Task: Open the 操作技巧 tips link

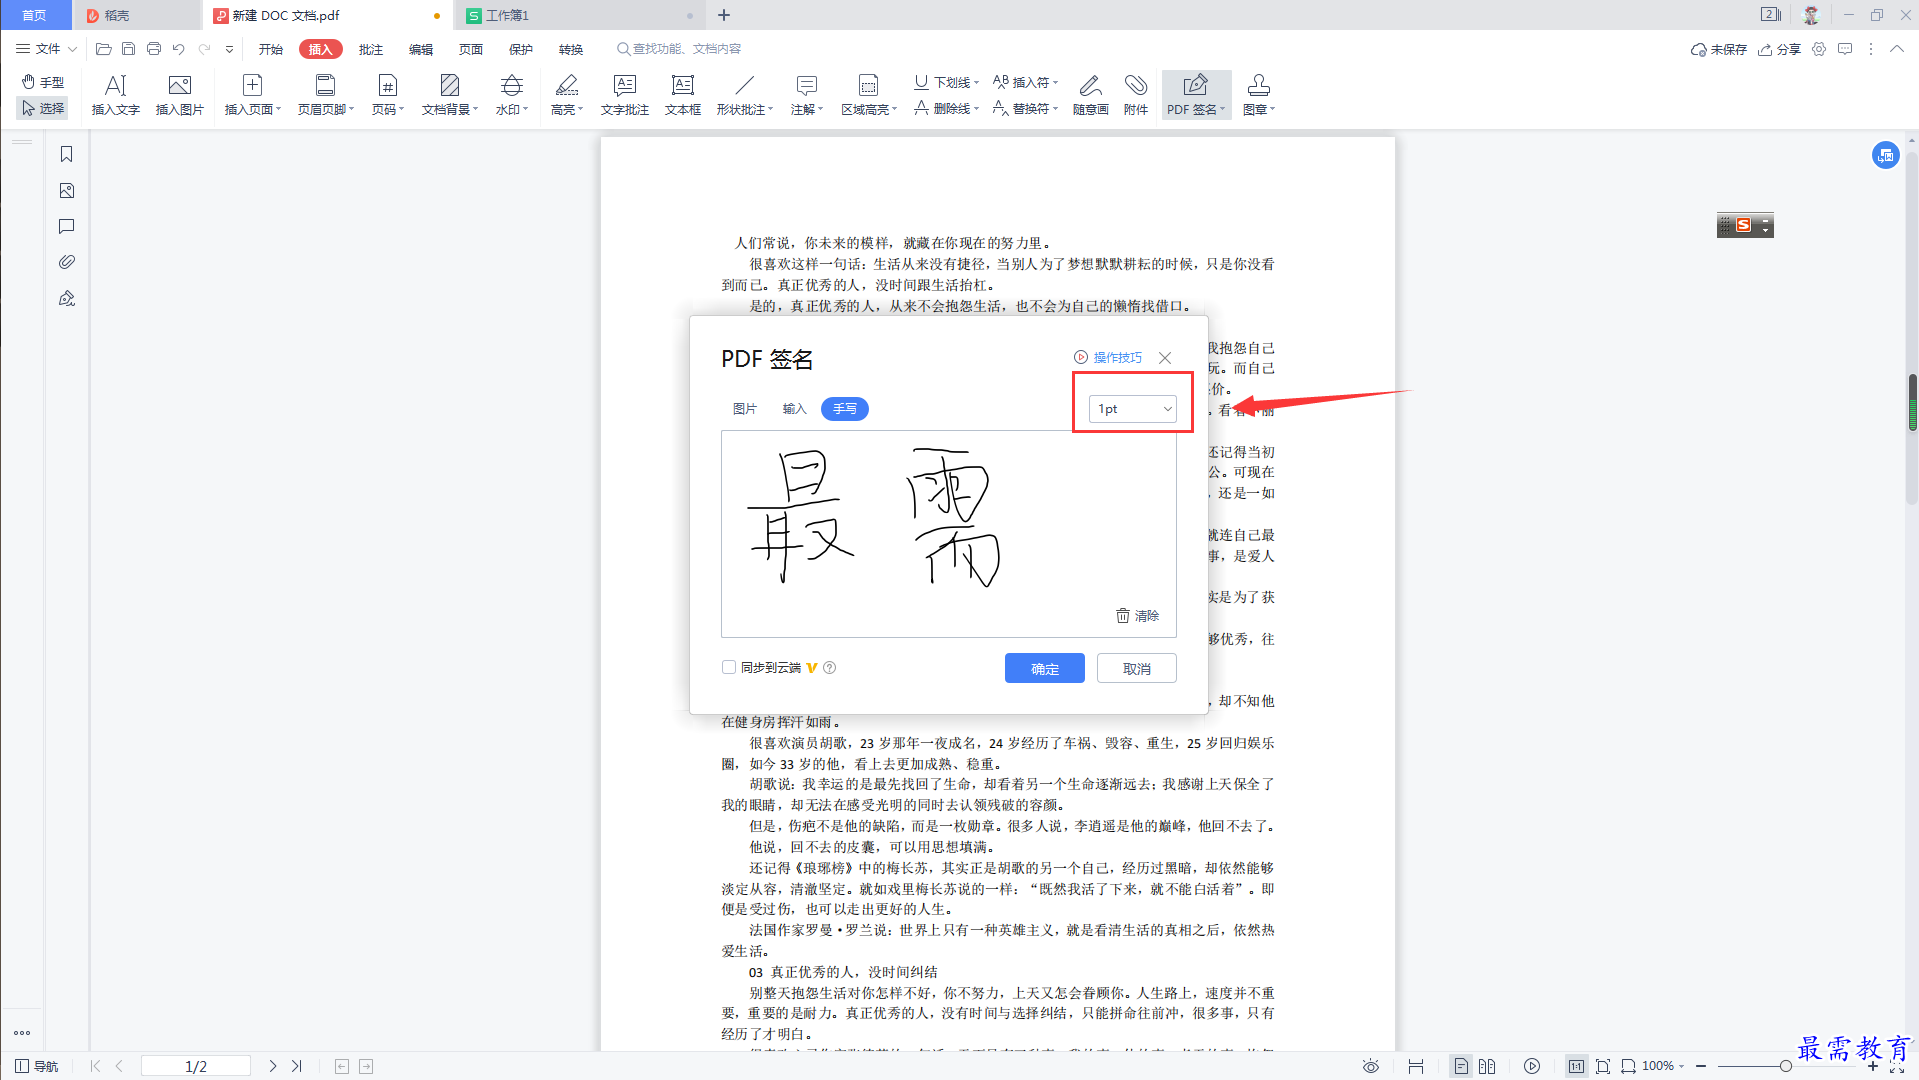Action: pos(1108,357)
